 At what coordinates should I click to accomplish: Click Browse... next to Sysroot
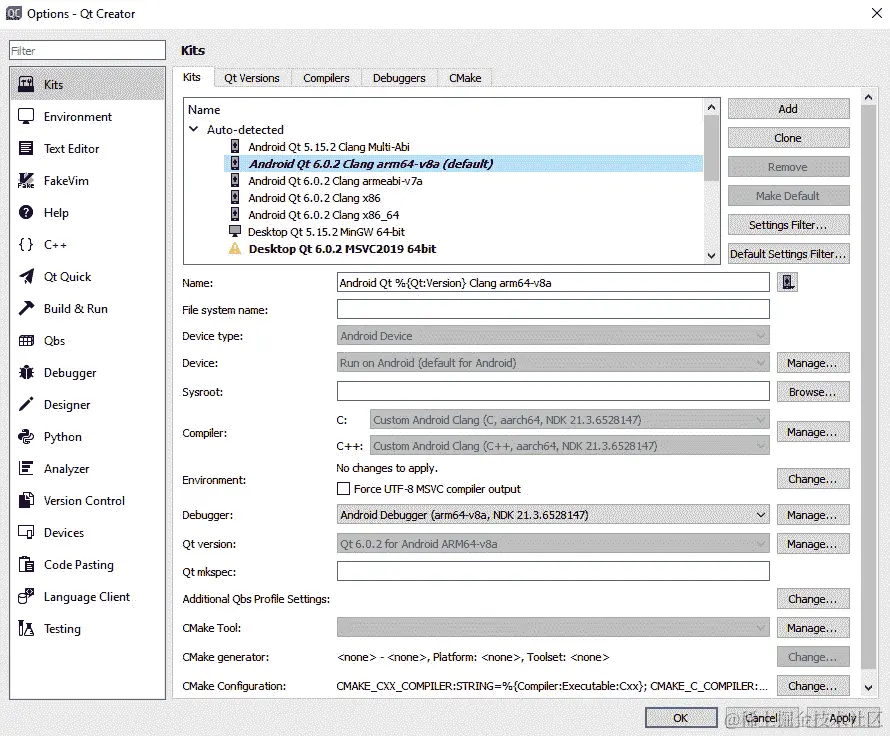[x=812, y=392]
